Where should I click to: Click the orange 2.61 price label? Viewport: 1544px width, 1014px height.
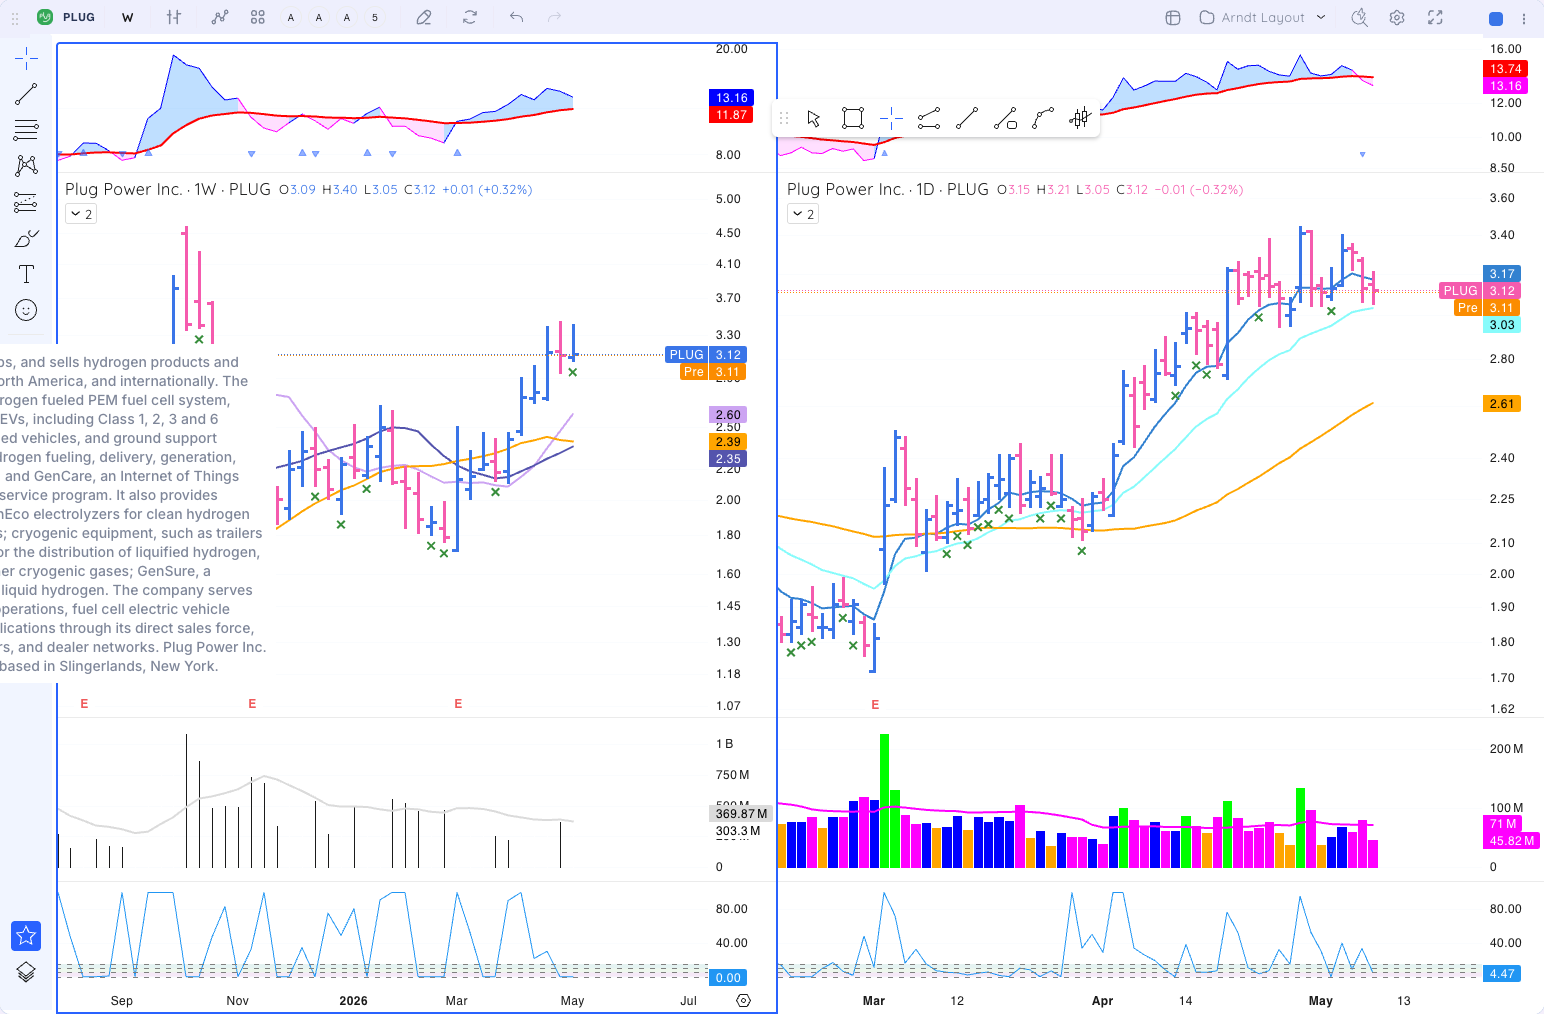click(x=1502, y=404)
